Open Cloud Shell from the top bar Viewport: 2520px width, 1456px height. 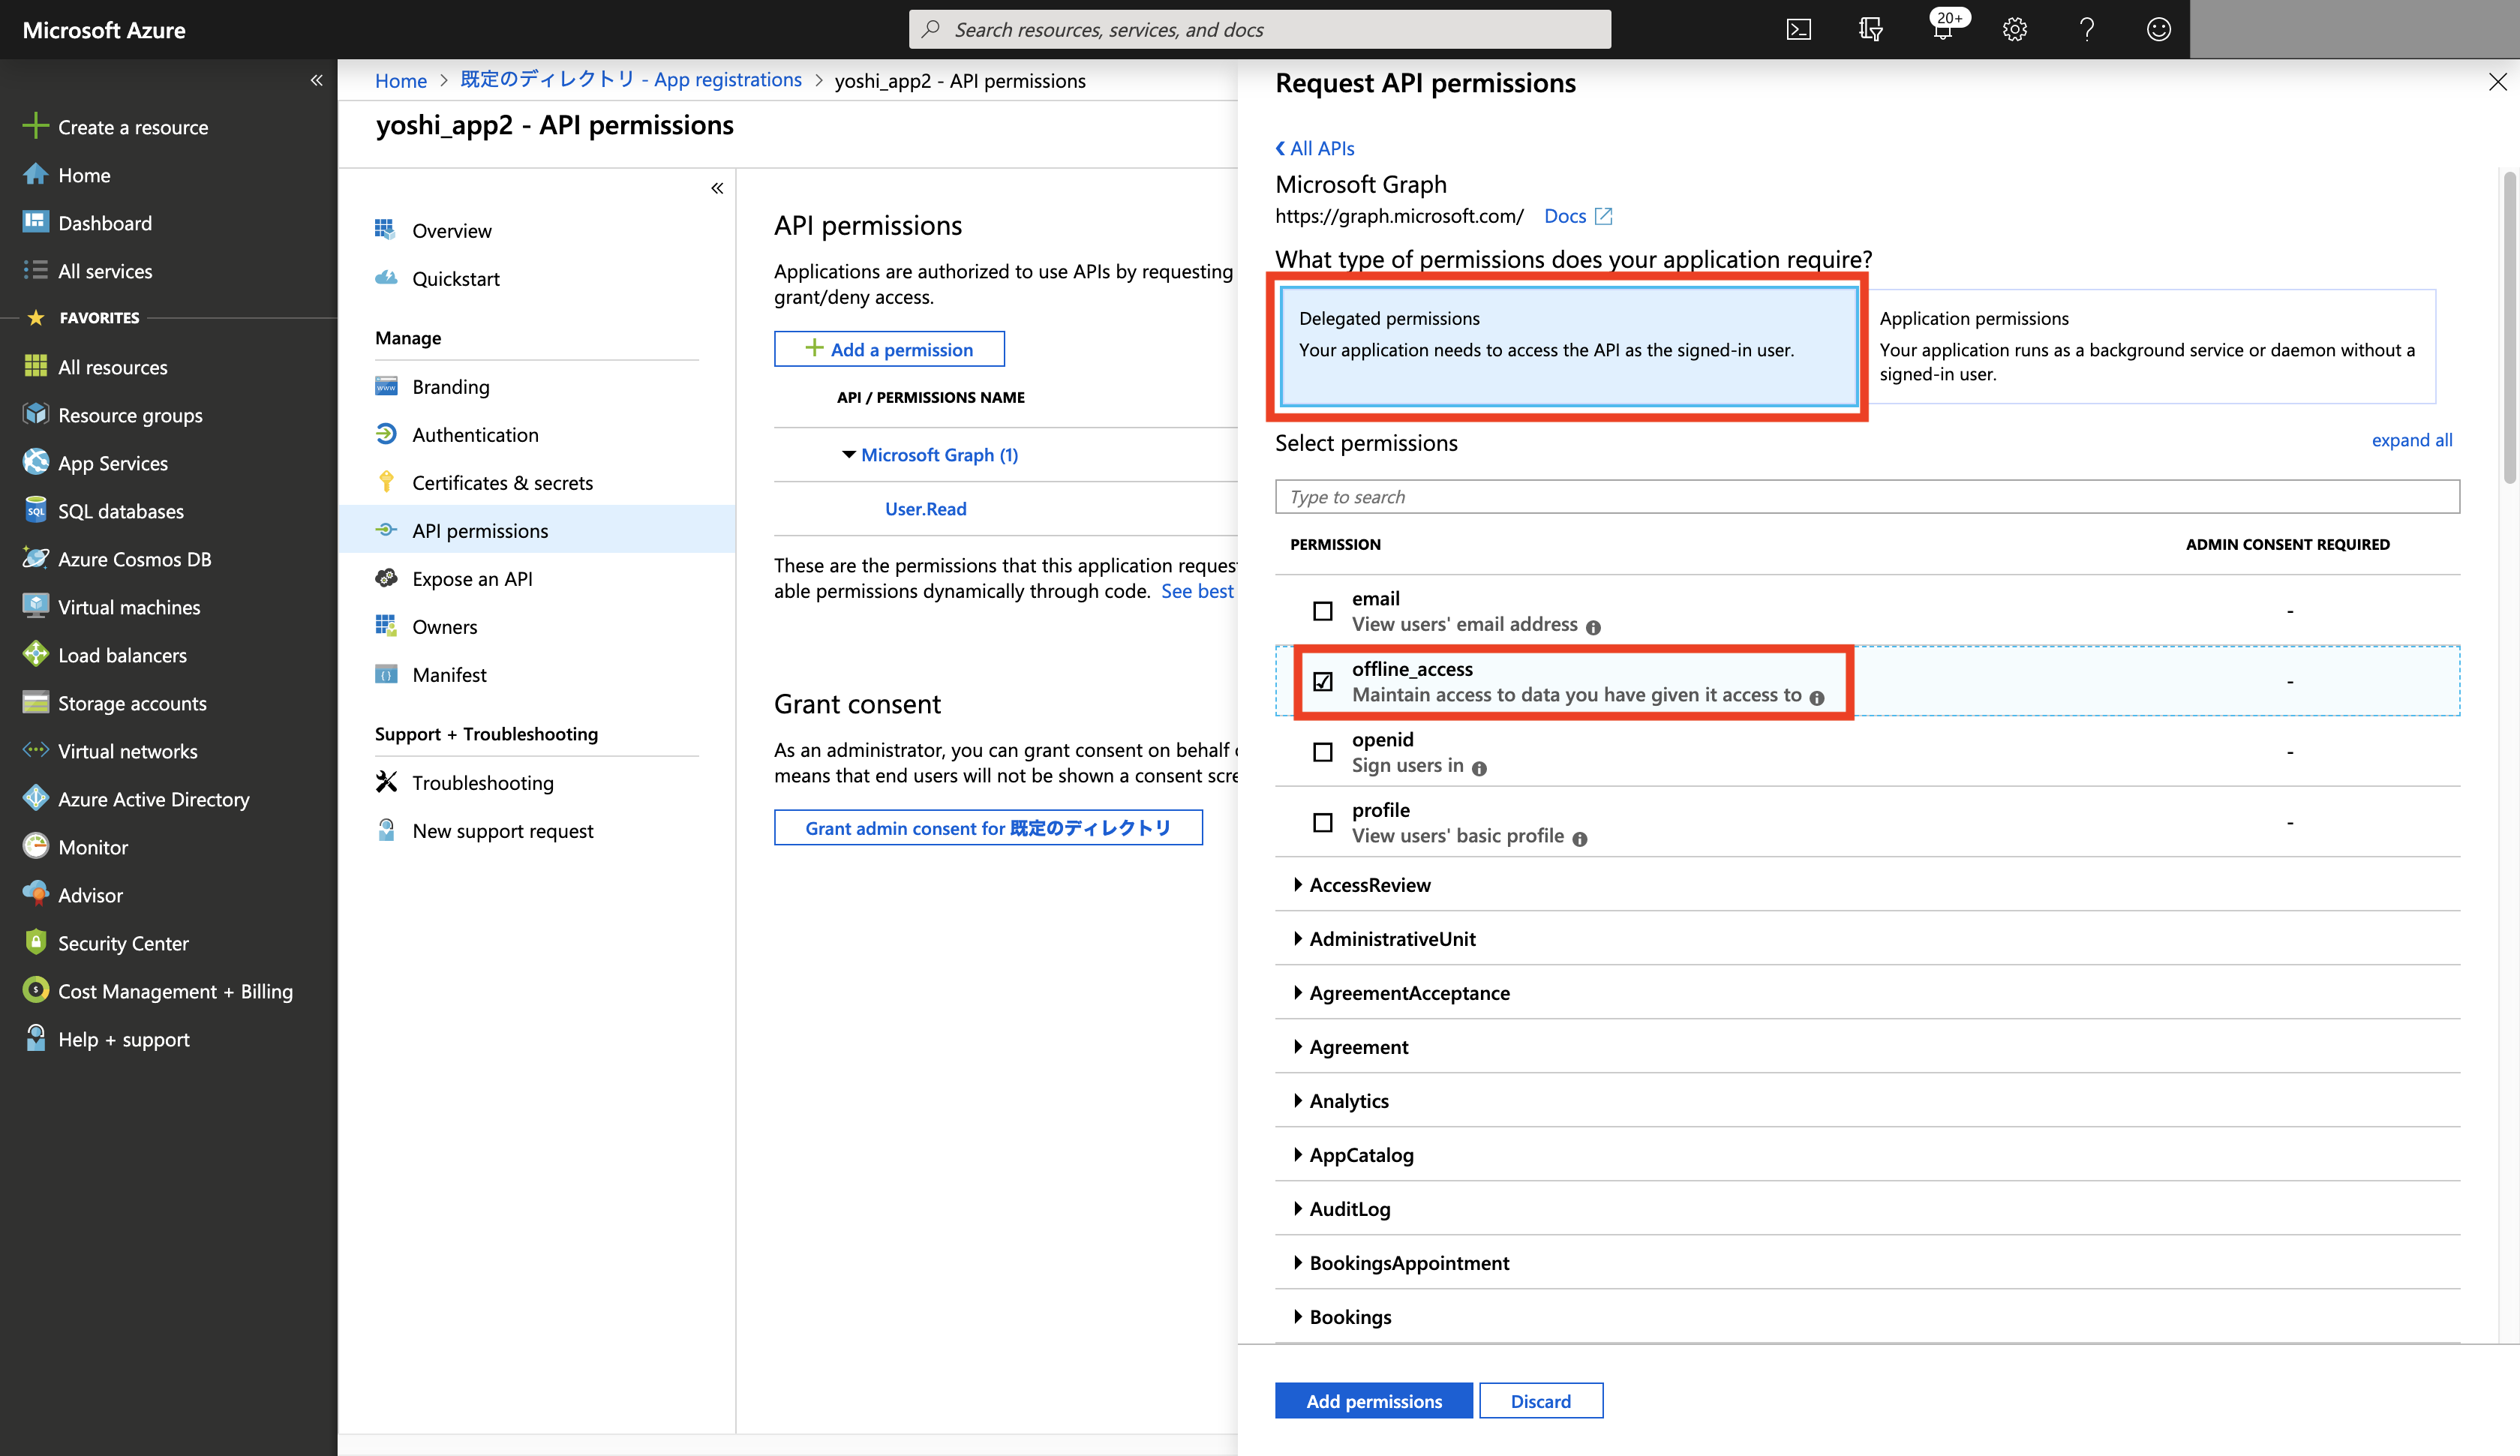pos(1798,29)
